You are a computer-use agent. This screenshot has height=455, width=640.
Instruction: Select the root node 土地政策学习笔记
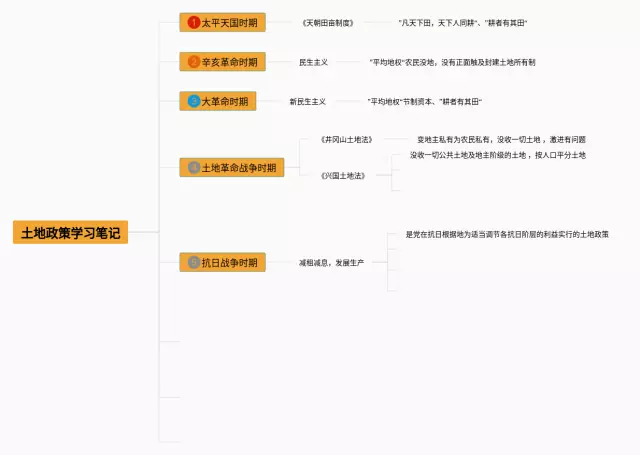tap(70, 233)
